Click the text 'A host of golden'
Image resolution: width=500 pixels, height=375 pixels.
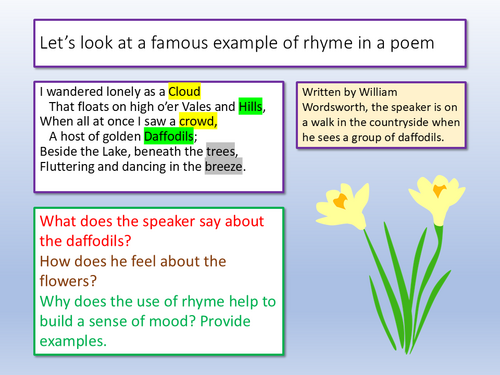(x=95, y=137)
